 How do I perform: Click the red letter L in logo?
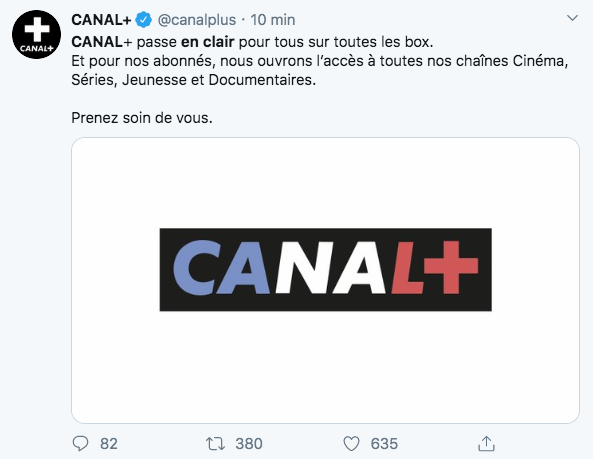pos(408,268)
